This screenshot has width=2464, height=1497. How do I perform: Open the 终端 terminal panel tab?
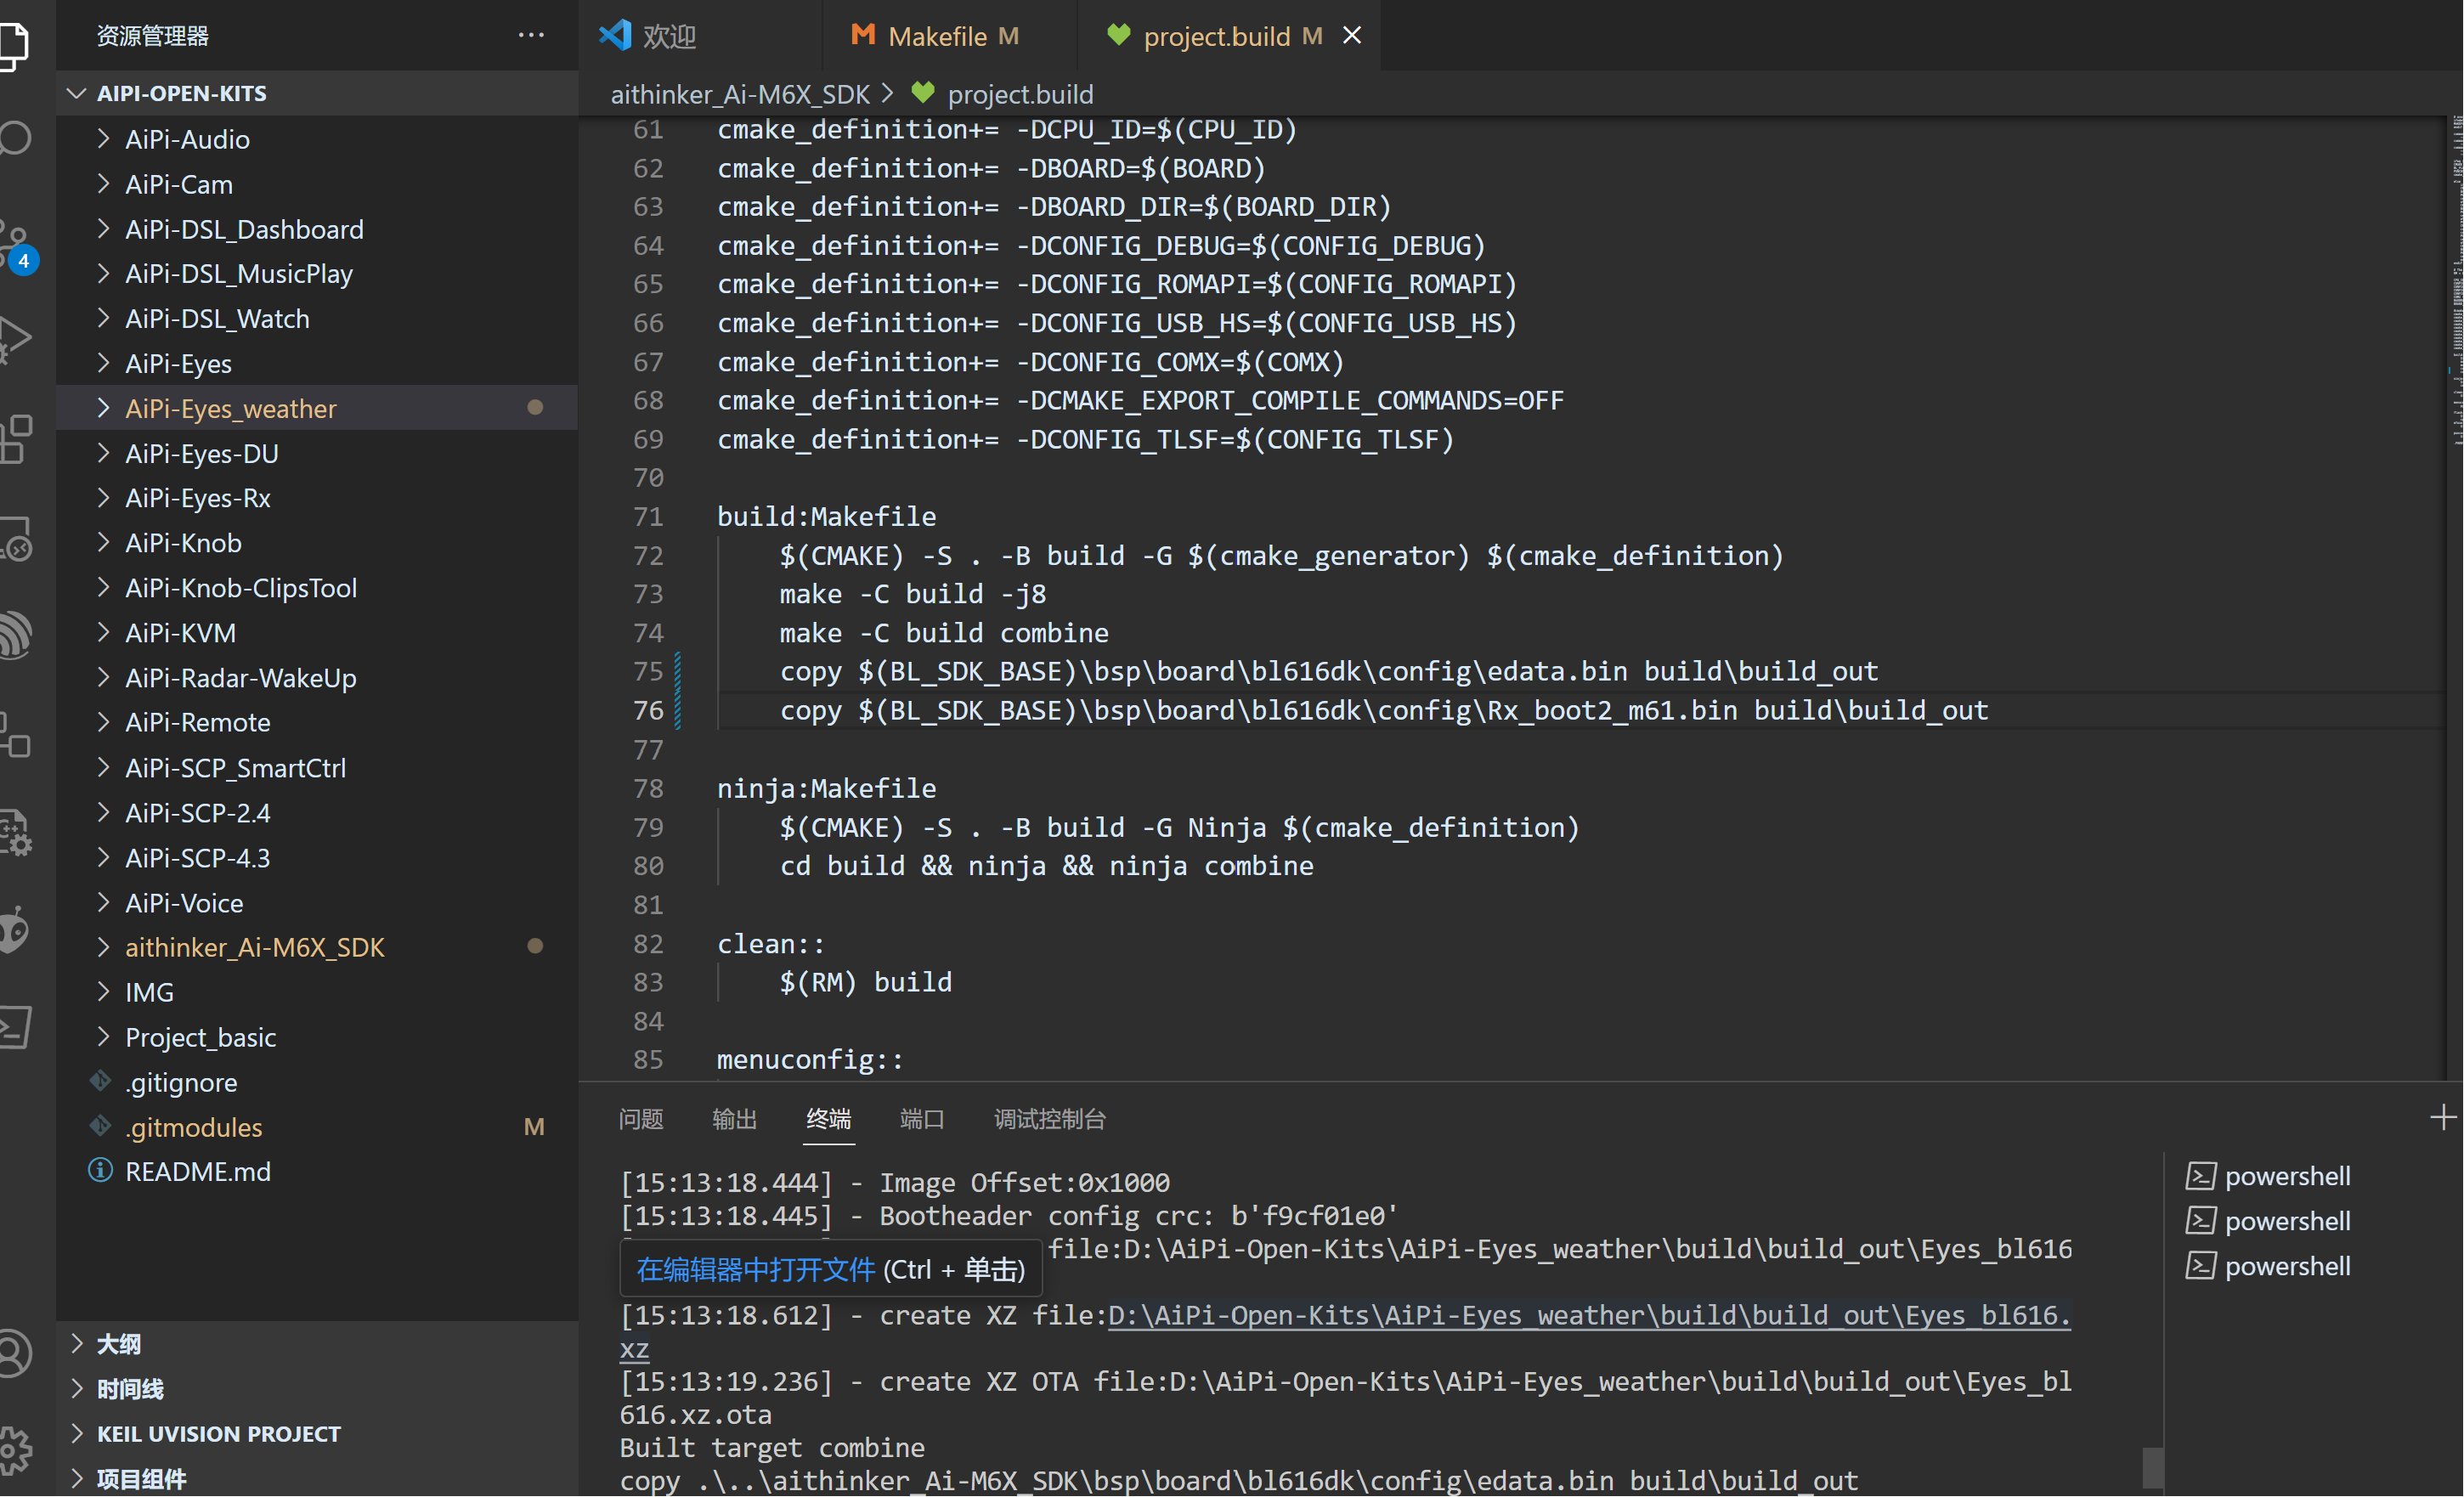tap(828, 1118)
